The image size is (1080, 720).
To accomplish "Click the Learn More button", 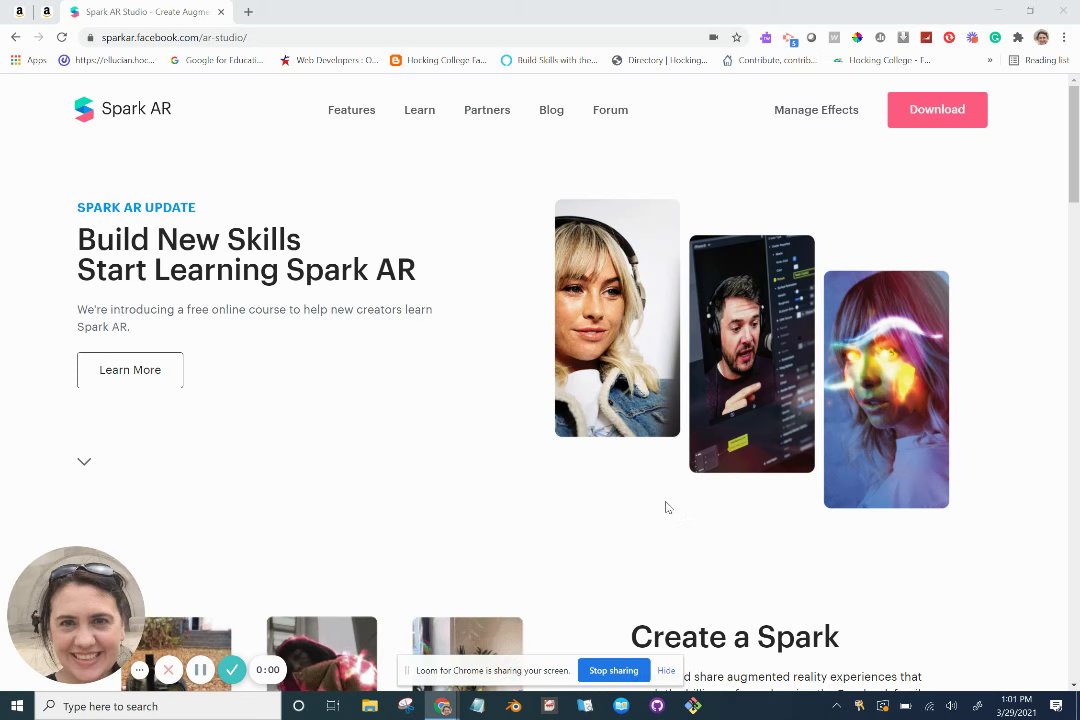I will point(130,370).
